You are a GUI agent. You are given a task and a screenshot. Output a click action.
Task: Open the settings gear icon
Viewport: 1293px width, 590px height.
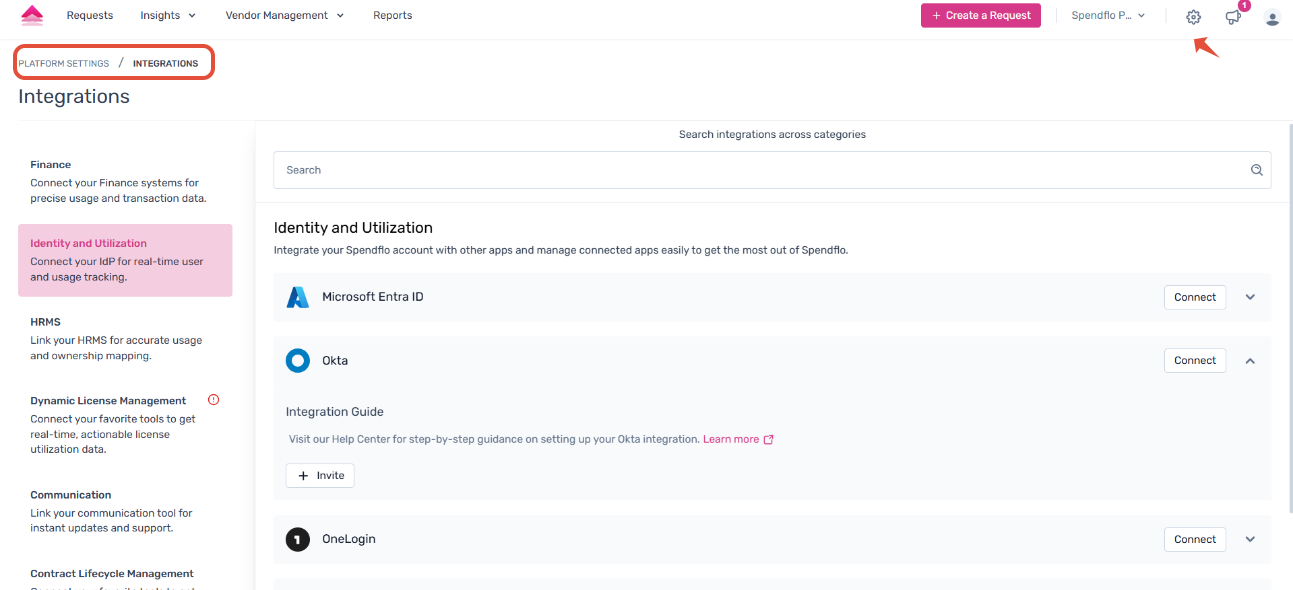[x=1193, y=17]
